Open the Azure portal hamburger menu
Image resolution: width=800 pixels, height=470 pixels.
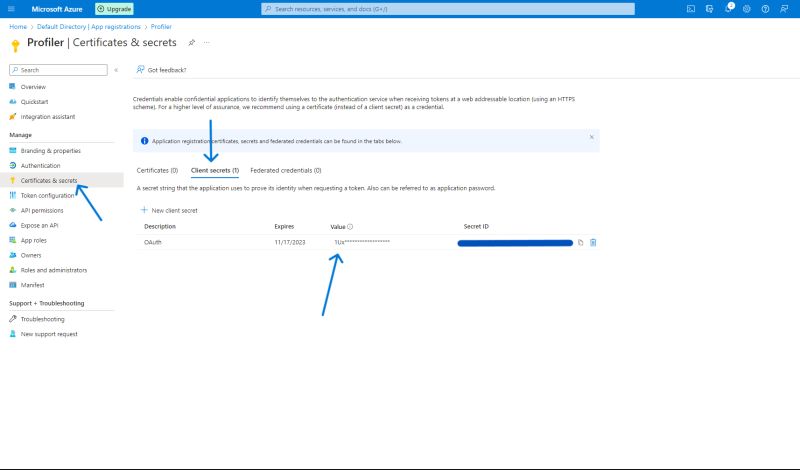click(x=11, y=9)
